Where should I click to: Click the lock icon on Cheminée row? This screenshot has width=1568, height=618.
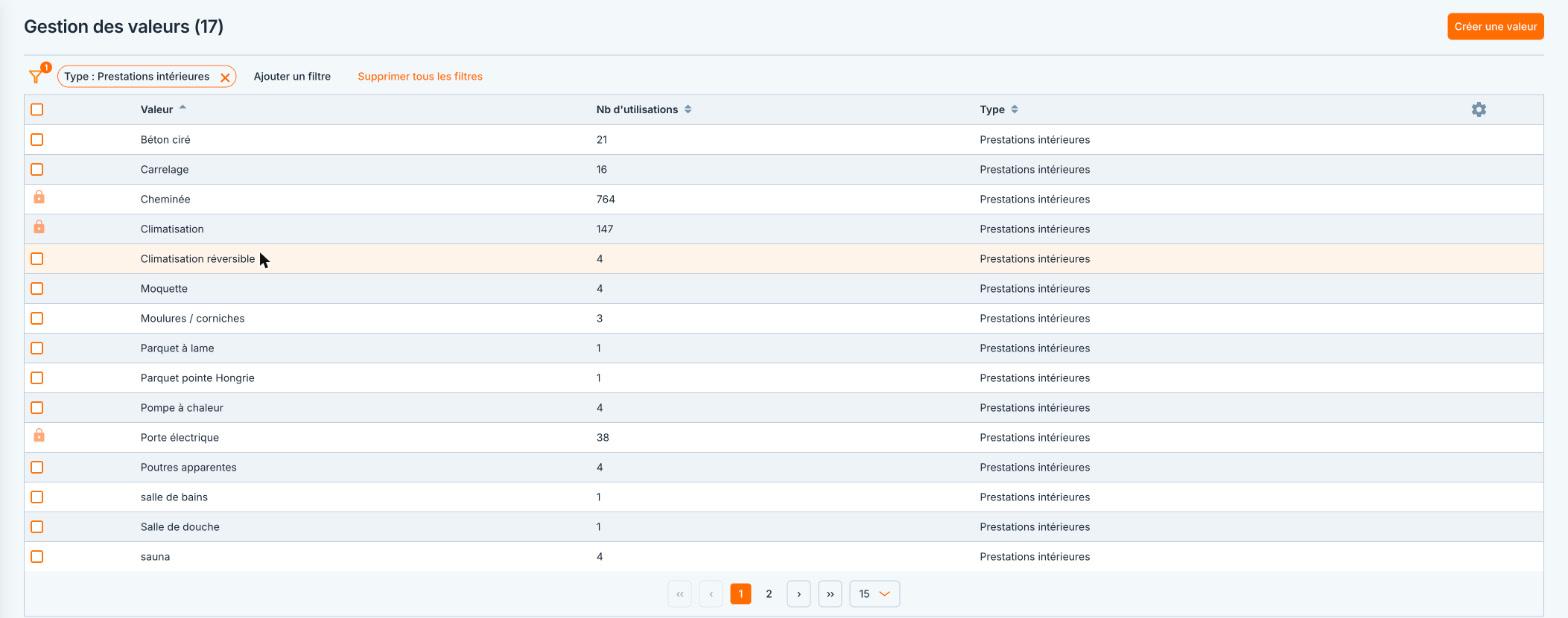tap(39, 198)
